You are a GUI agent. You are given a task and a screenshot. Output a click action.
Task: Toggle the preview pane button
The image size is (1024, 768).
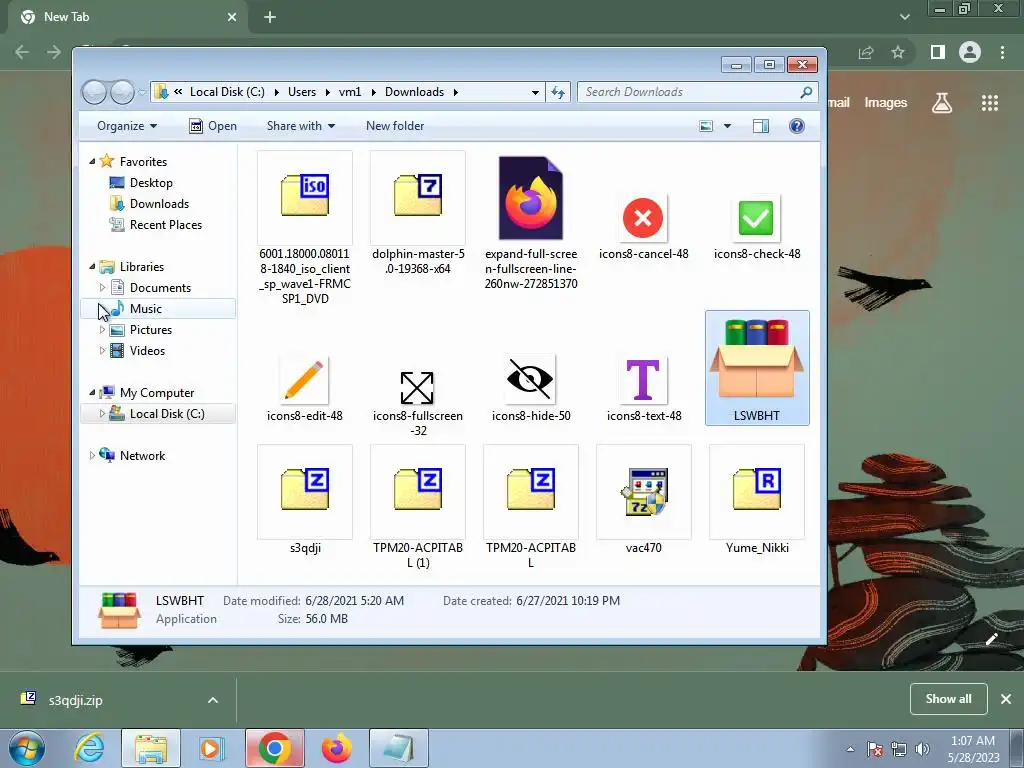tap(761, 126)
